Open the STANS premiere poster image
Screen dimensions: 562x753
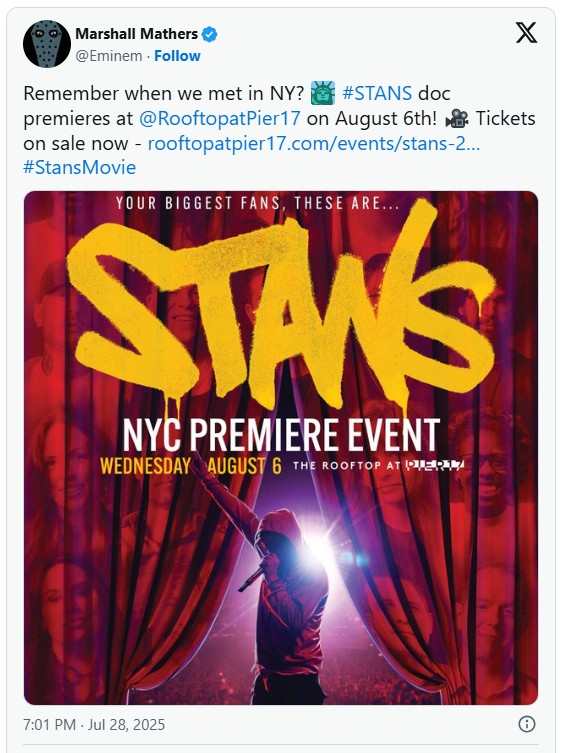[281, 448]
